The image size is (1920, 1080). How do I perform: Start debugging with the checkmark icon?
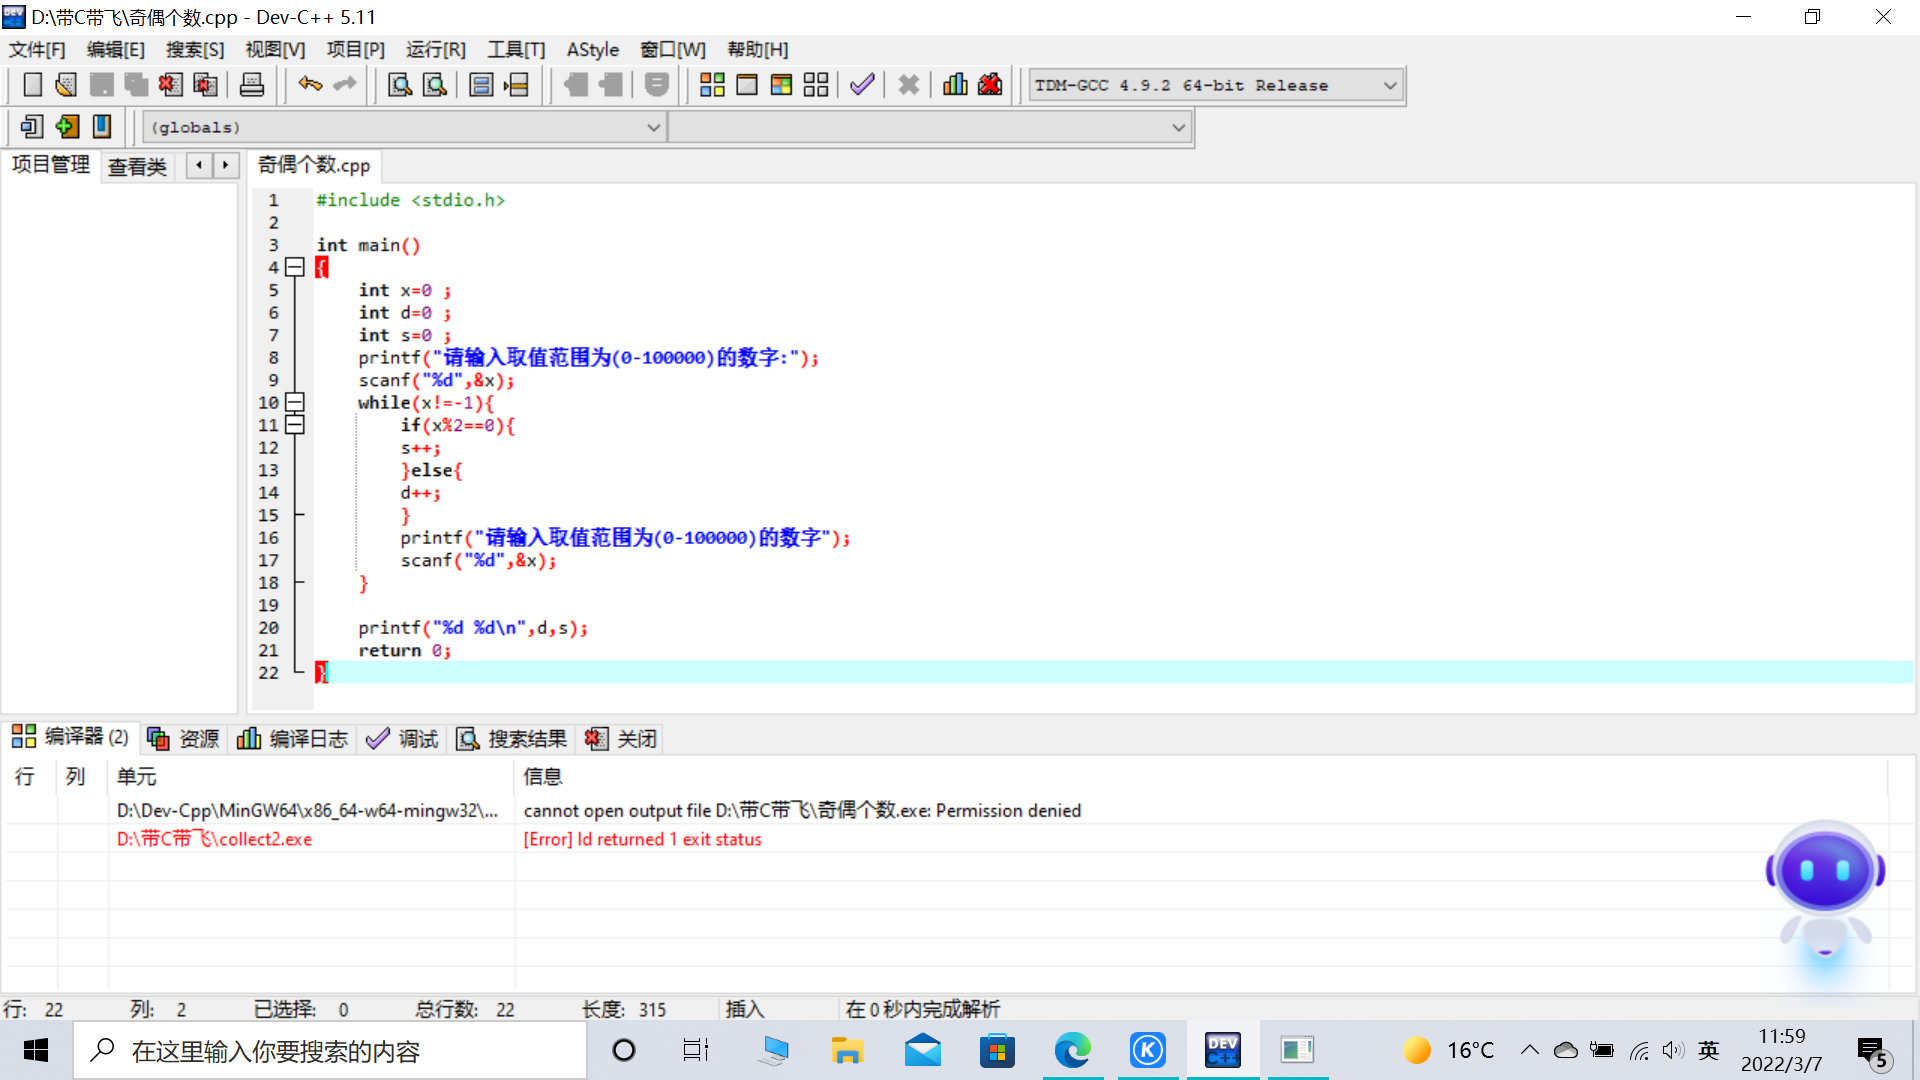pyautogui.click(x=862, y=85)
